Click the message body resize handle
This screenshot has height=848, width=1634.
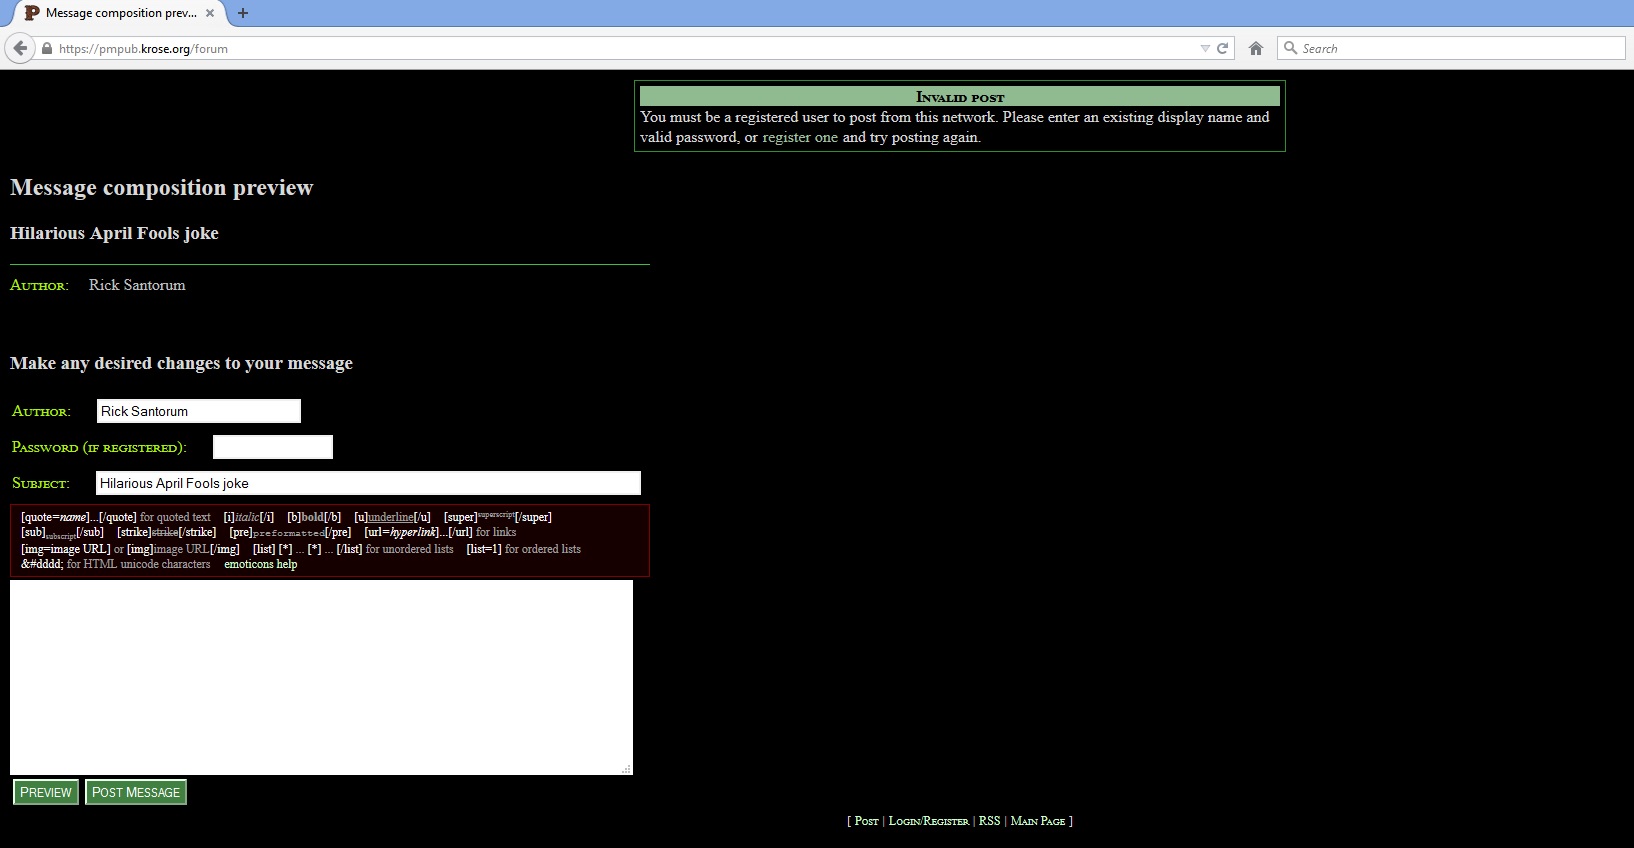pos(626,768)
